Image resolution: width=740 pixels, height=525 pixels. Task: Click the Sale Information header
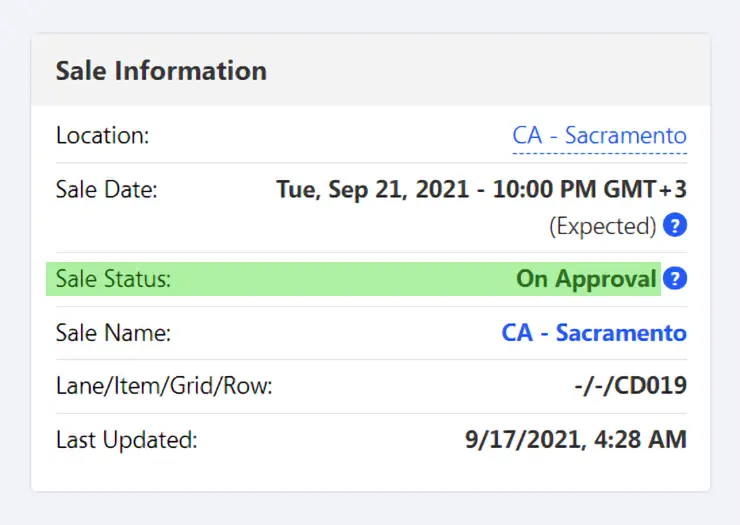(x=161, y=71)
